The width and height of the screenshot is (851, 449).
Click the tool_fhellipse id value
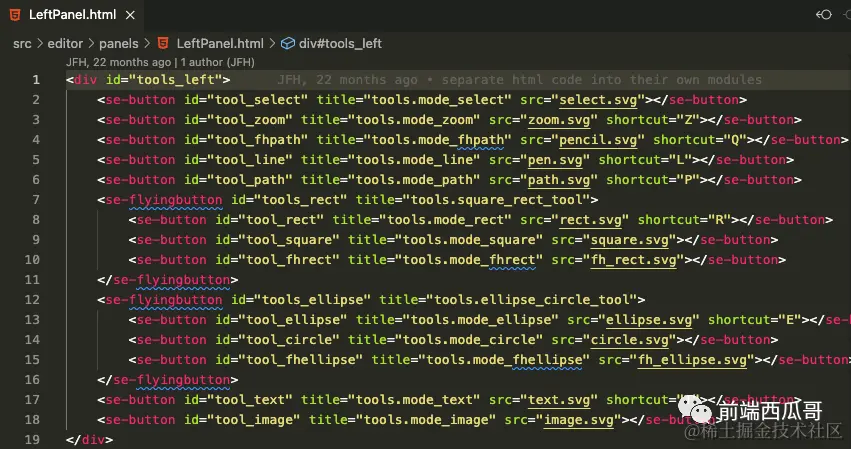[300, 360]
